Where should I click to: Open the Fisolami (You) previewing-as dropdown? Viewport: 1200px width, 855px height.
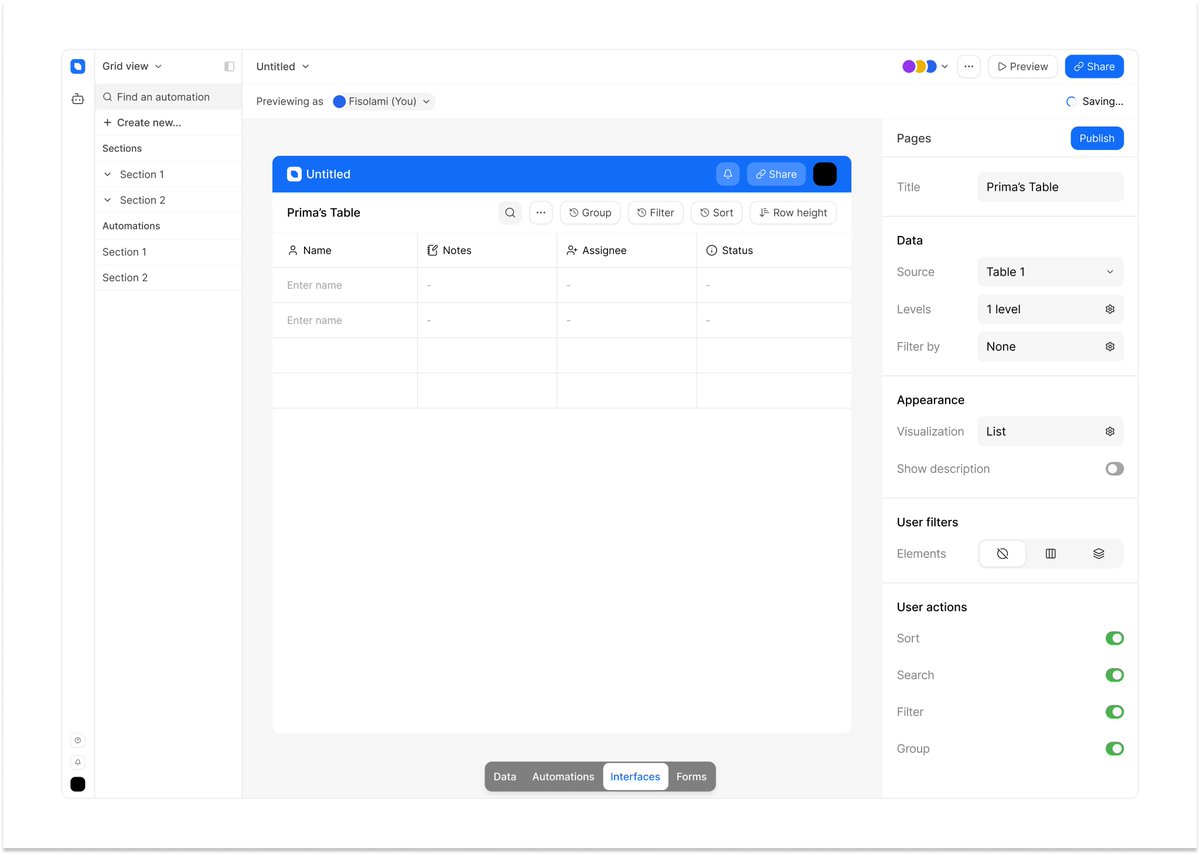(383, 102)
